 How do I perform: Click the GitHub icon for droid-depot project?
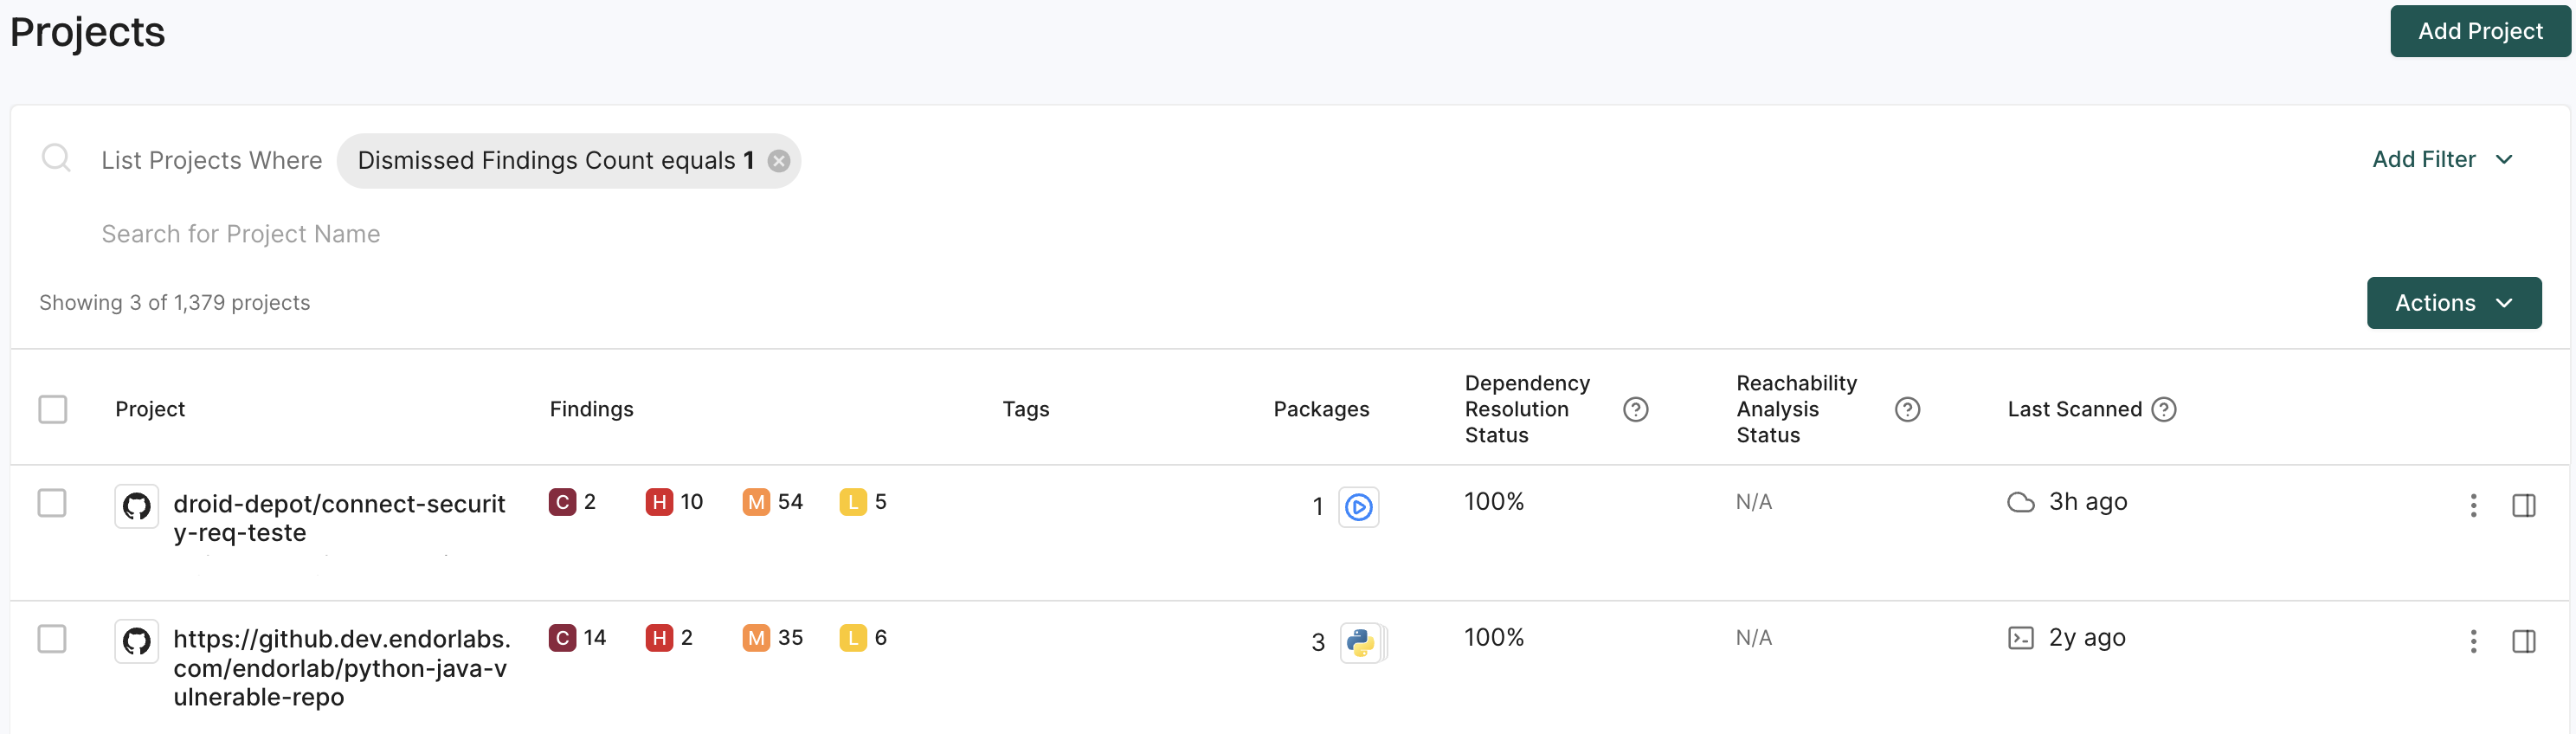[x=137, y=506]
